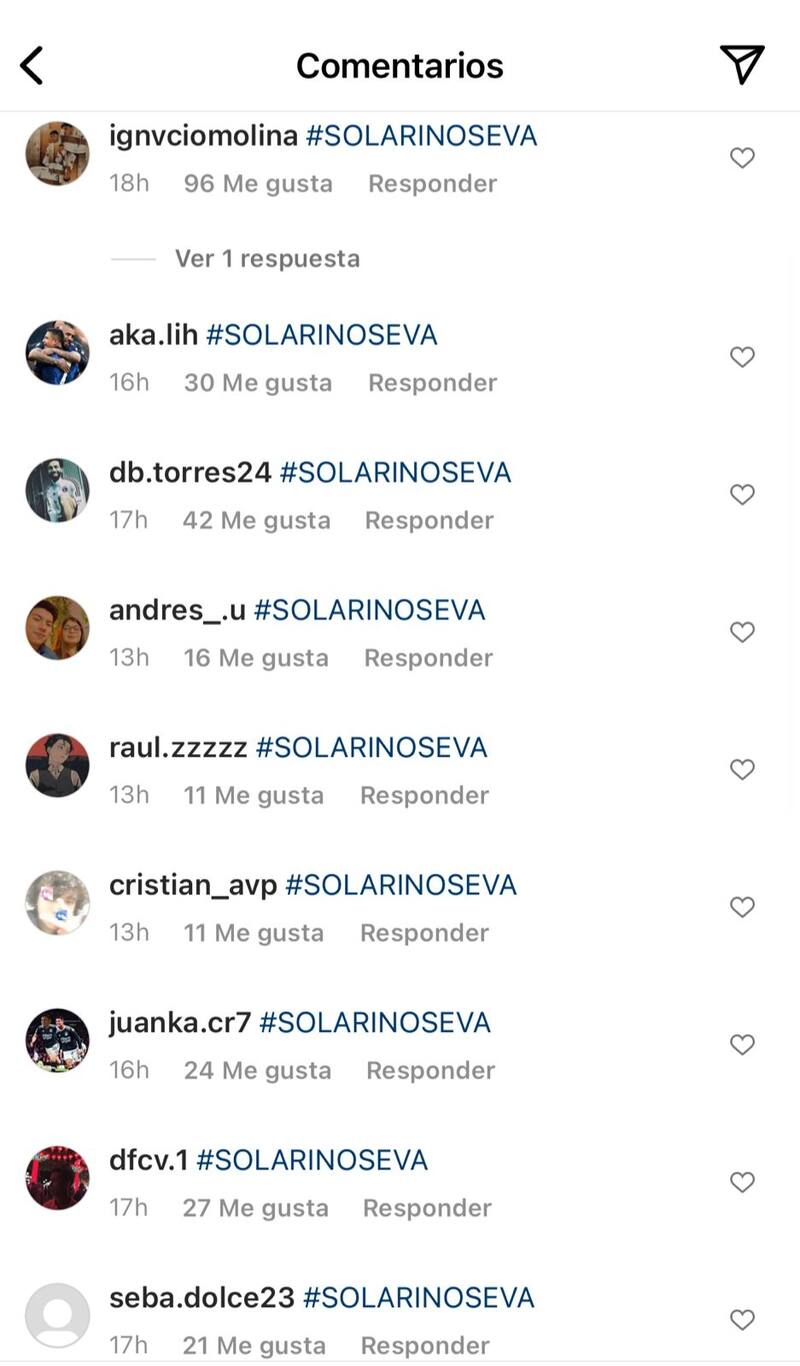This screenshot has width=800, height=1366.
Task: Go back using the arrow icon
Action: click(x=32, y=66)
